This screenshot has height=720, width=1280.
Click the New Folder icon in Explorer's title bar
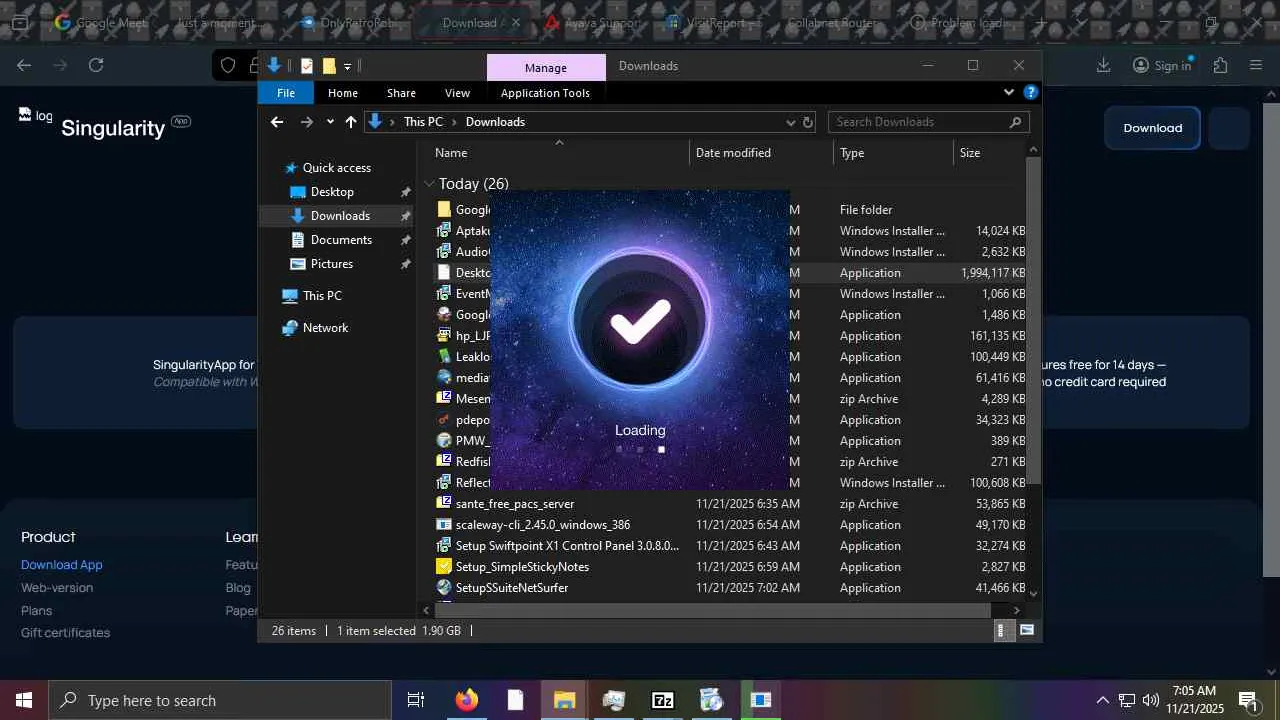coord(329,66)
